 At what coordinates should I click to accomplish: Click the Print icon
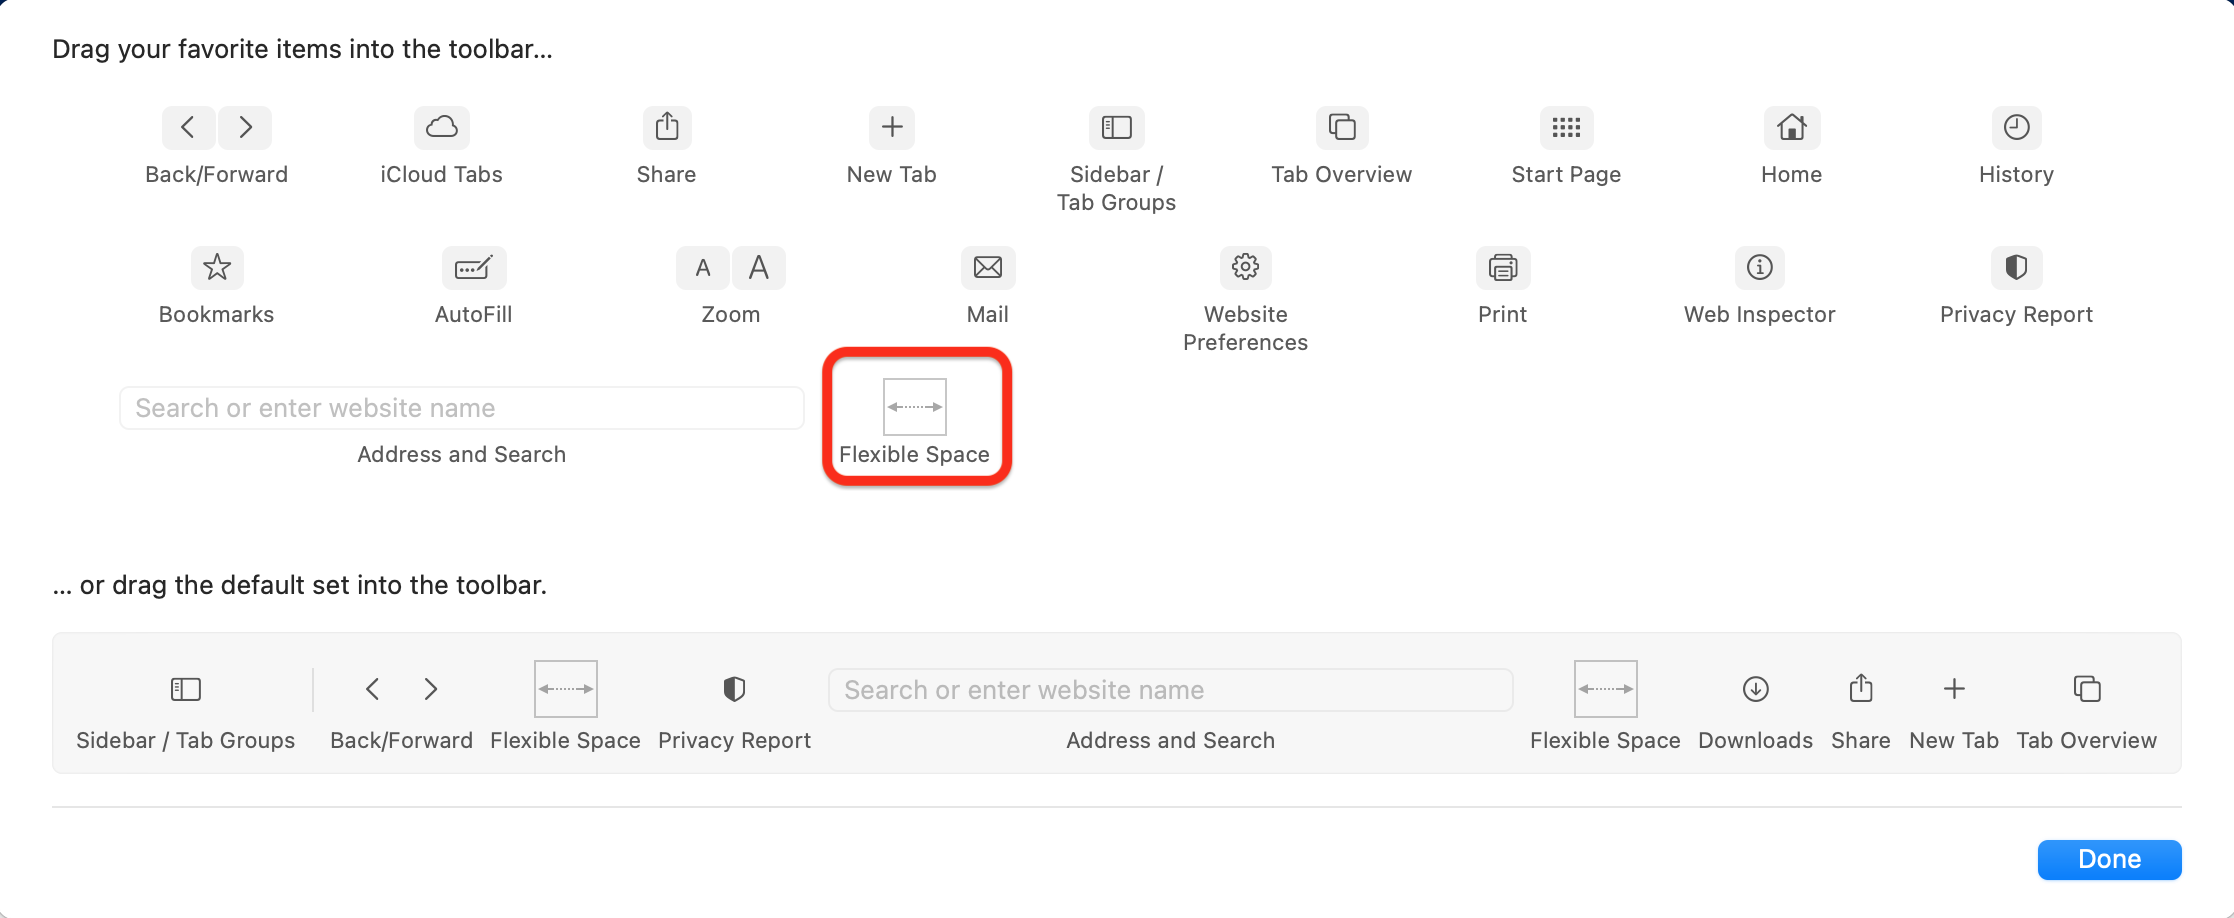point(1502,267)
